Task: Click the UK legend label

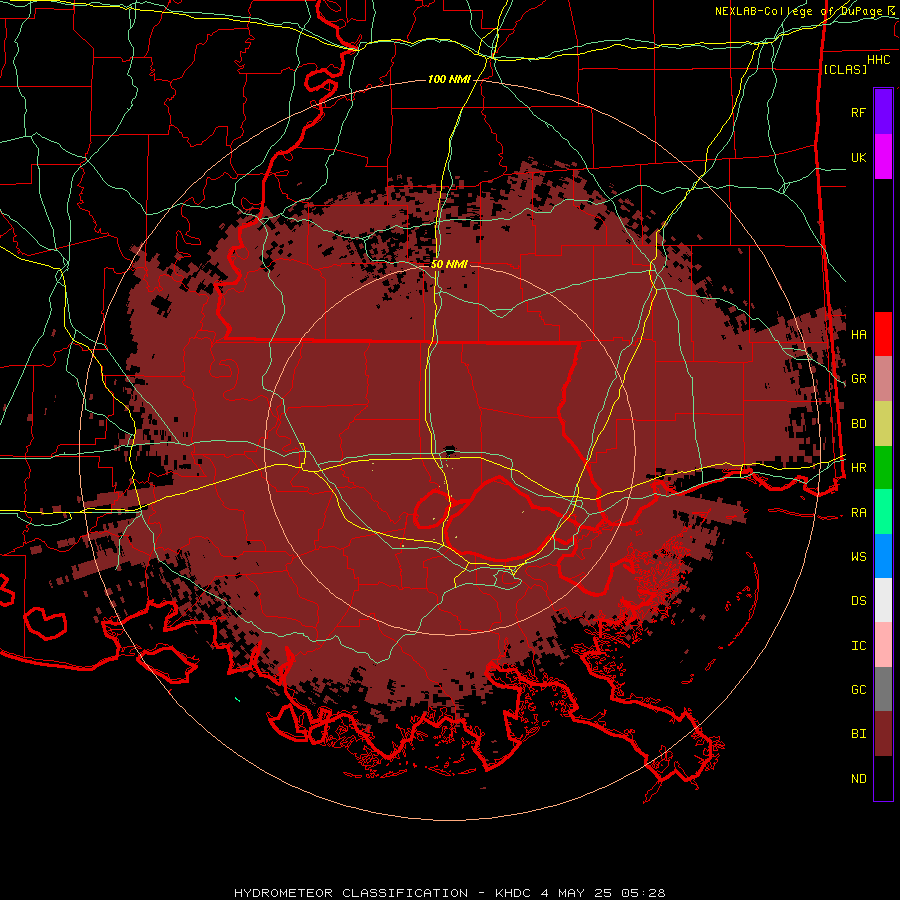Action: coord(859,157)
